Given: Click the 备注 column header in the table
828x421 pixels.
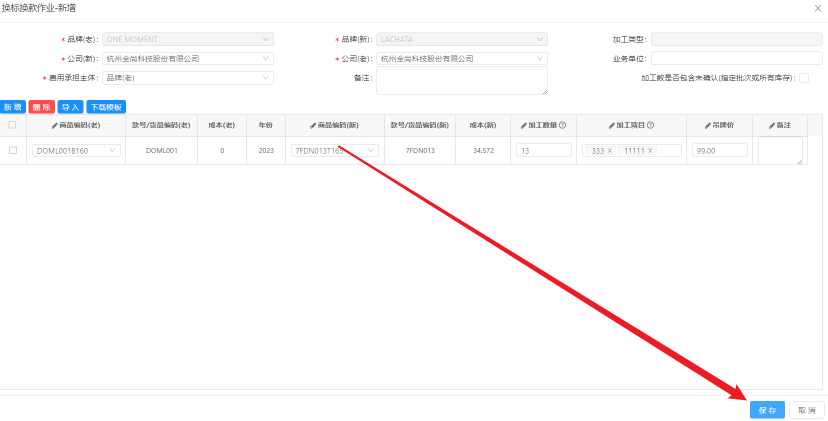Looking at the screenshot, I should pos(780,125).
